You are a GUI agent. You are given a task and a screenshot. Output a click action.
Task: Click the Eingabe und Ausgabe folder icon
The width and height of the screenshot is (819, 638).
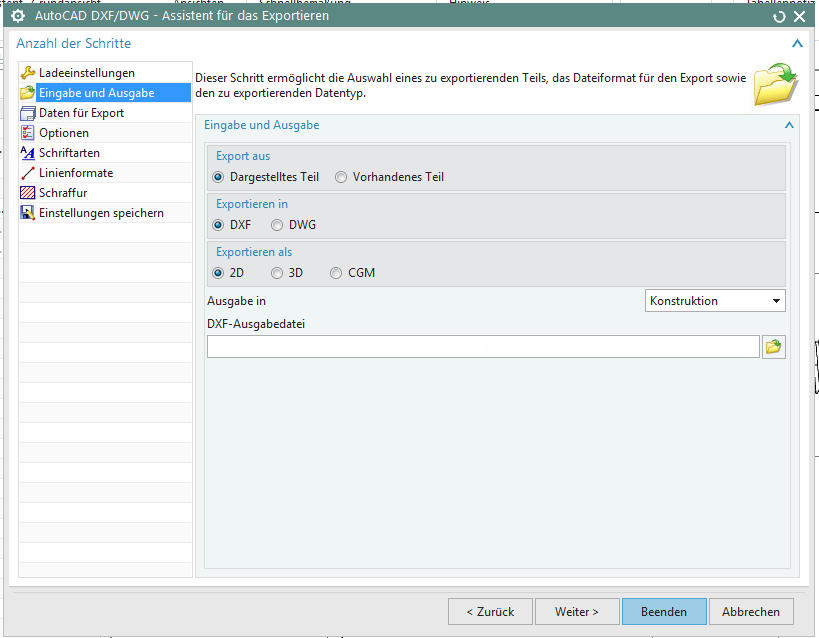click(x=27, y=93)
